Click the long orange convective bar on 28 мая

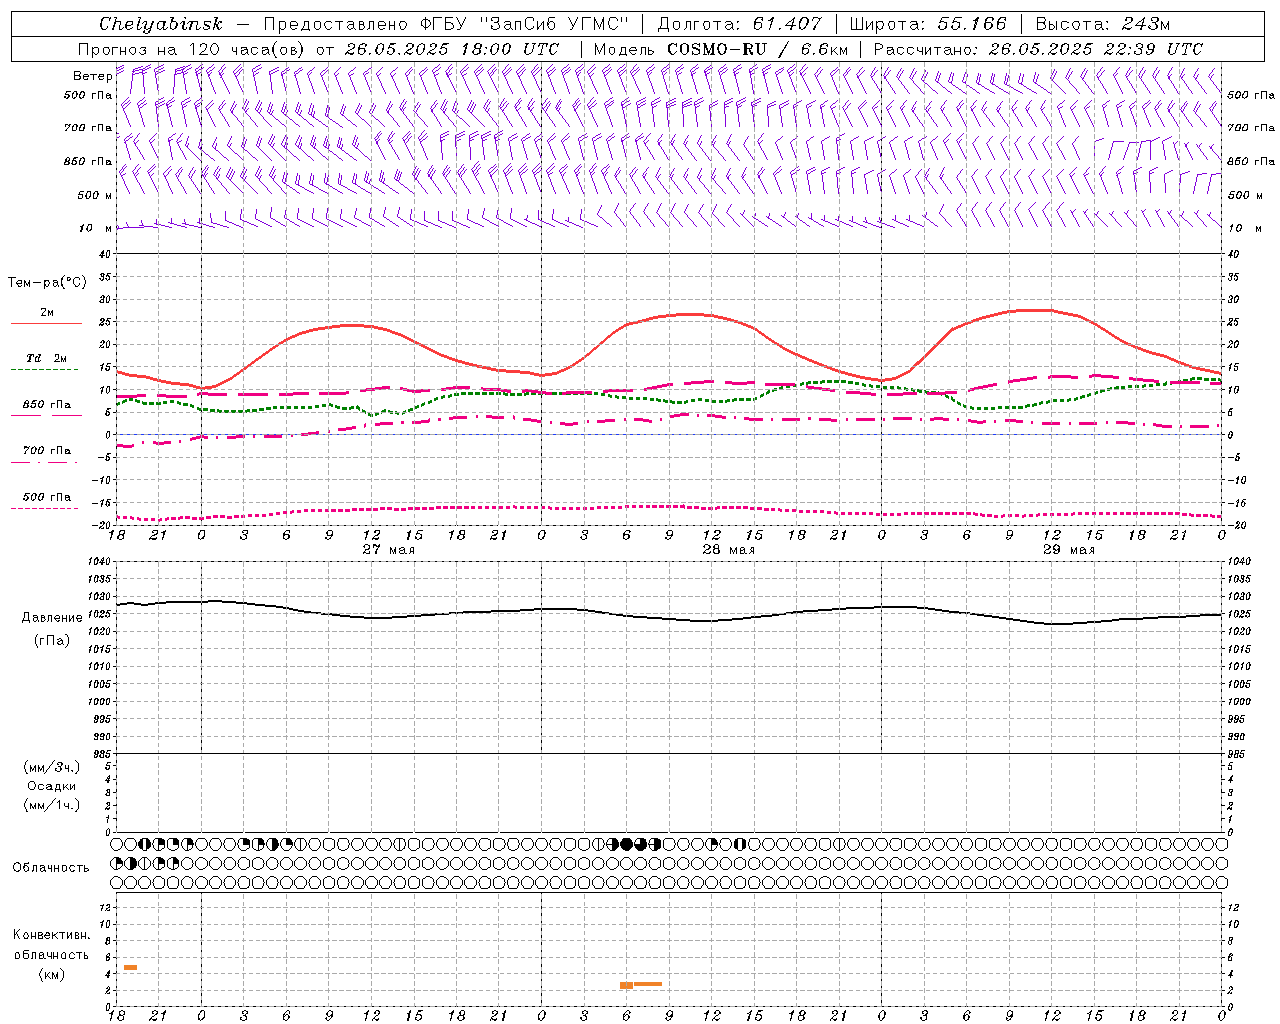click(x=647, y=984)
